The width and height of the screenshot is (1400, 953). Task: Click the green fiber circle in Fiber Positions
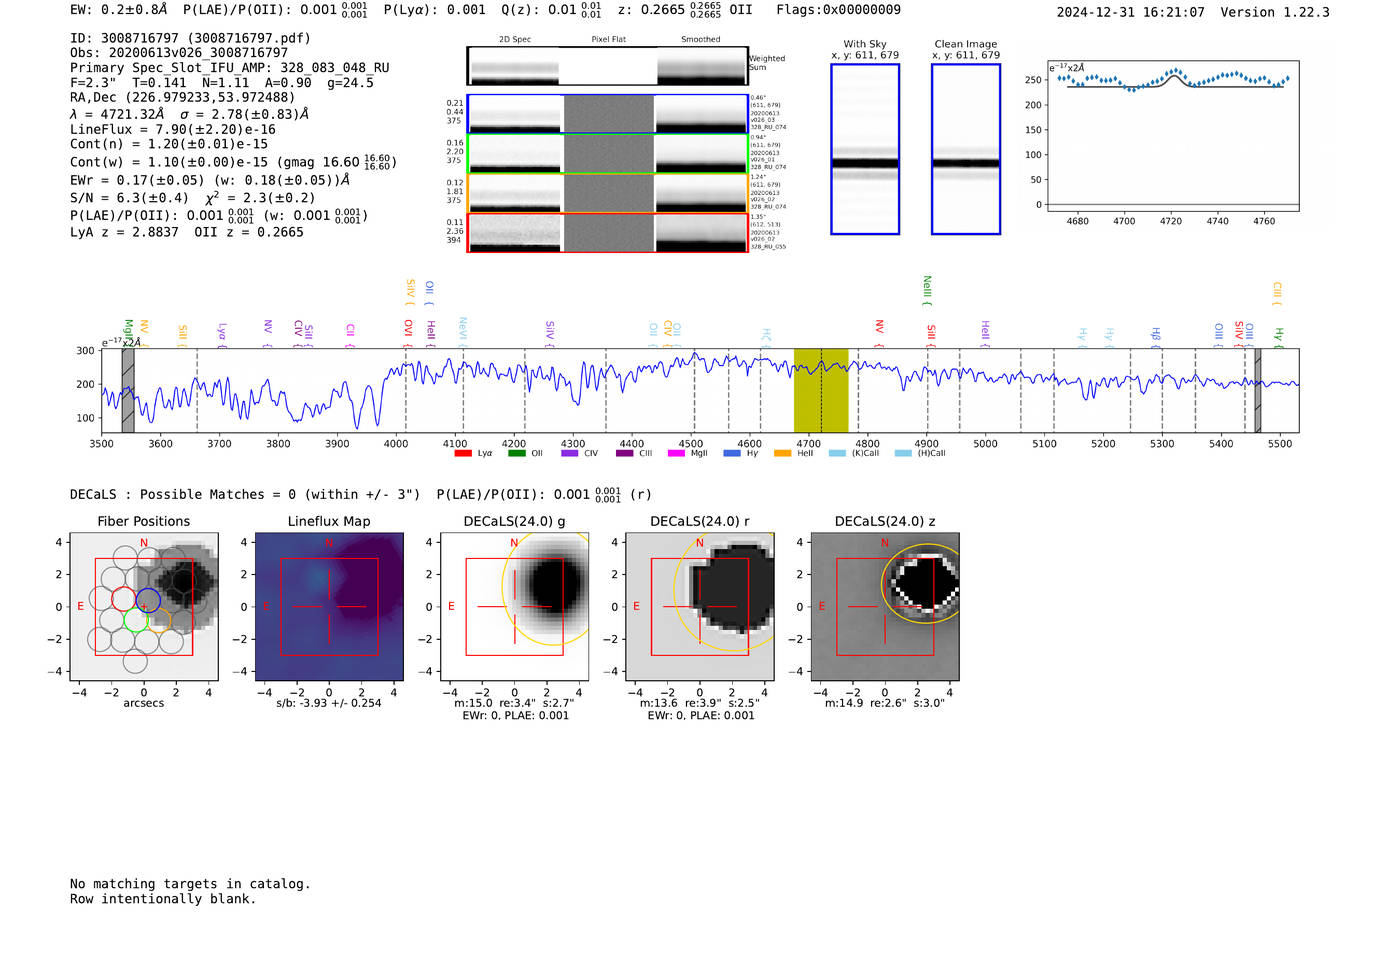135,620
